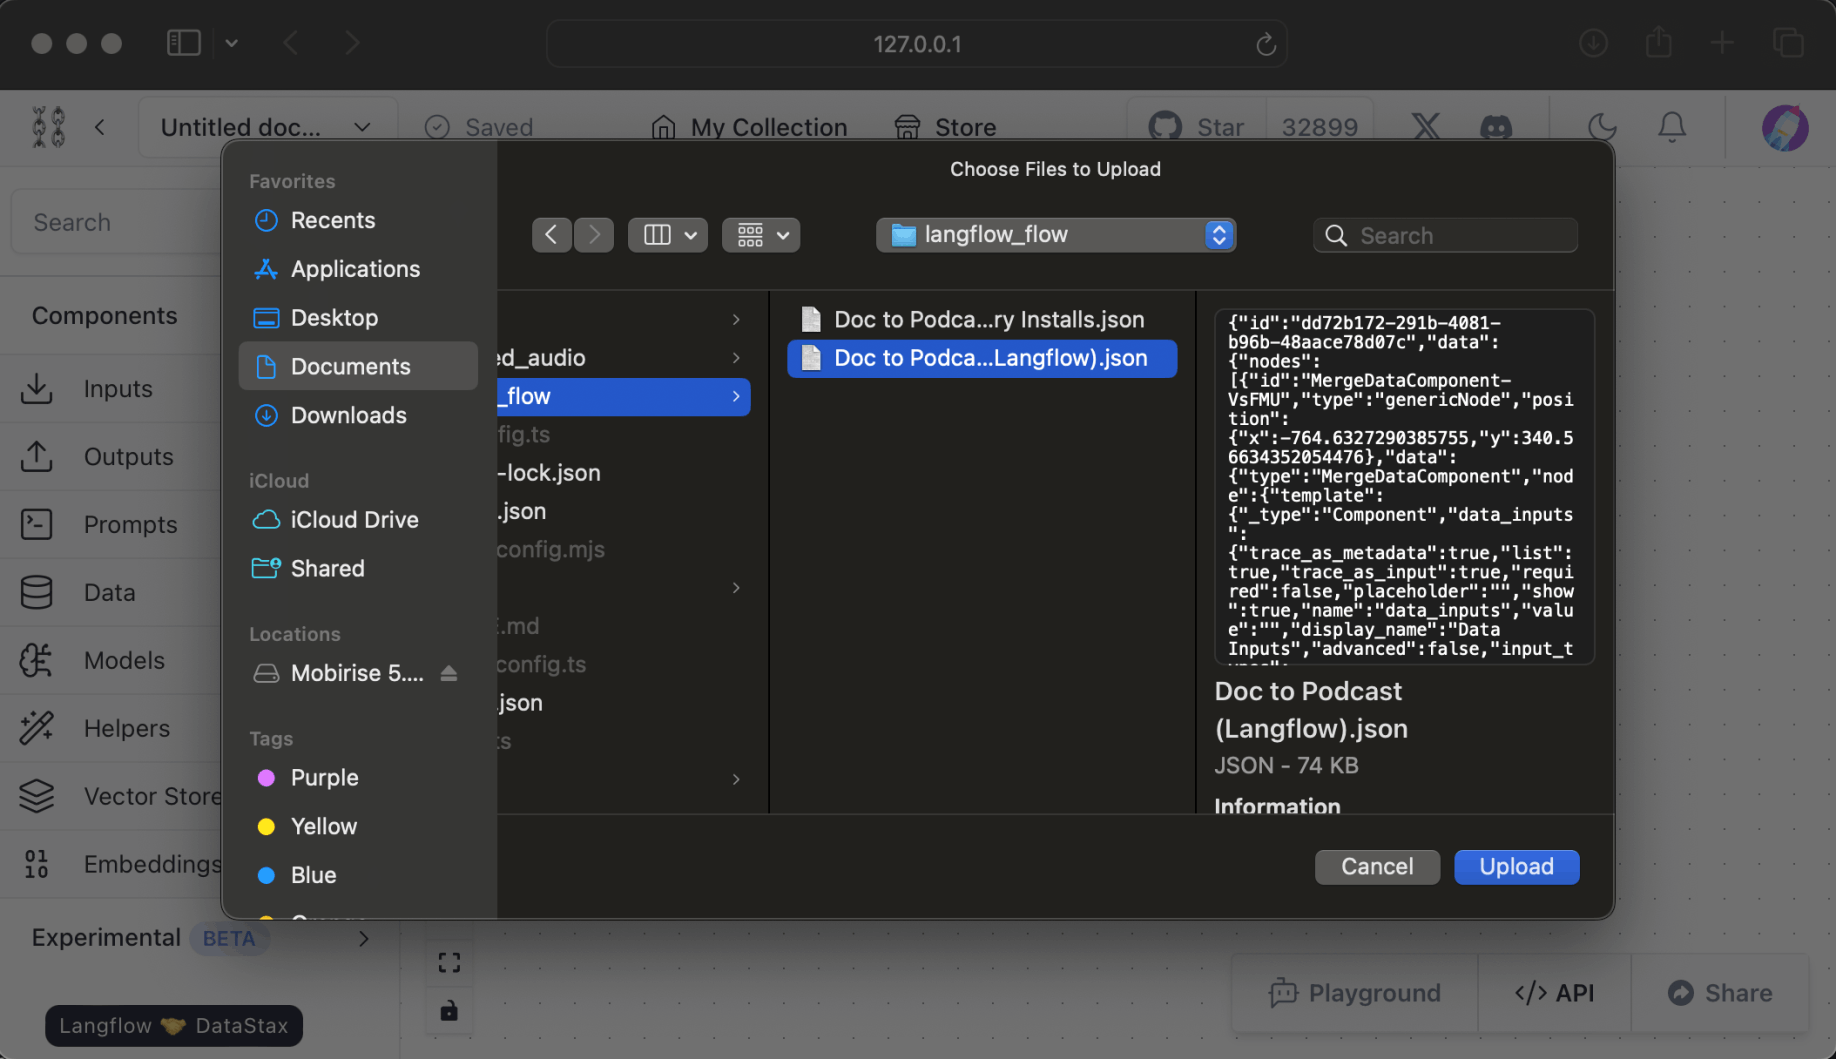This screenshot has width=1836, height=1059.
Task: Select the Doc to Podca...Langflow).json file
Action: 982,358
